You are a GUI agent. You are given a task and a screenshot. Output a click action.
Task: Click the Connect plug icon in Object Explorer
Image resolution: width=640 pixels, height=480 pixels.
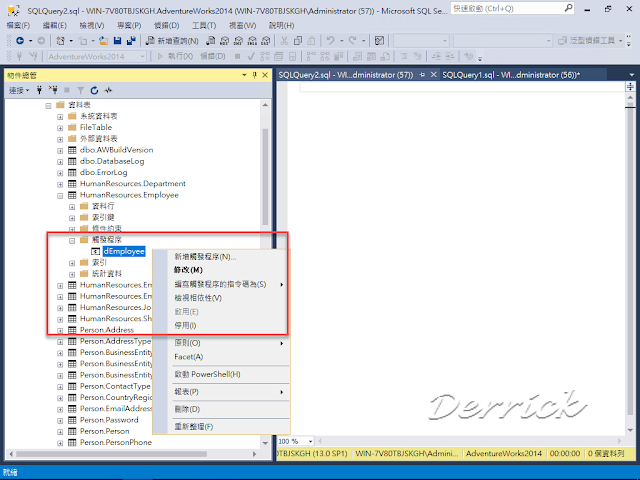(x=39, y=90)
